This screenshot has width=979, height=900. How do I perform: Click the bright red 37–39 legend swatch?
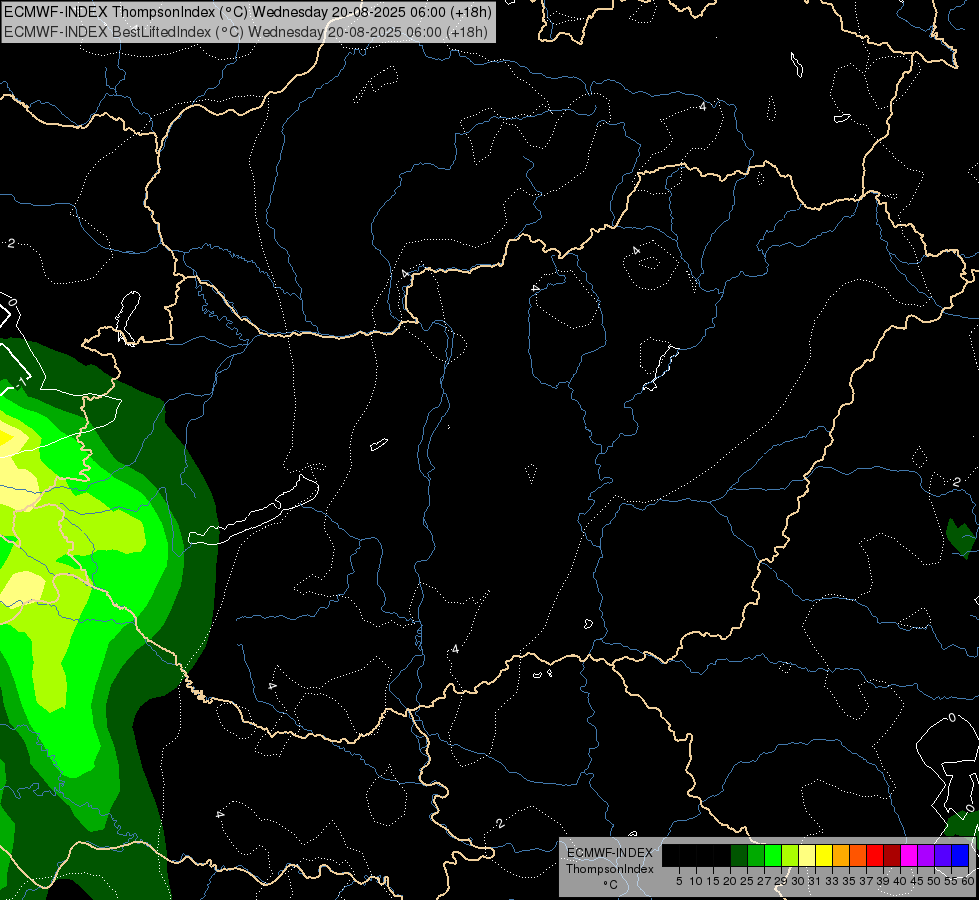click(x=875, y=855)
